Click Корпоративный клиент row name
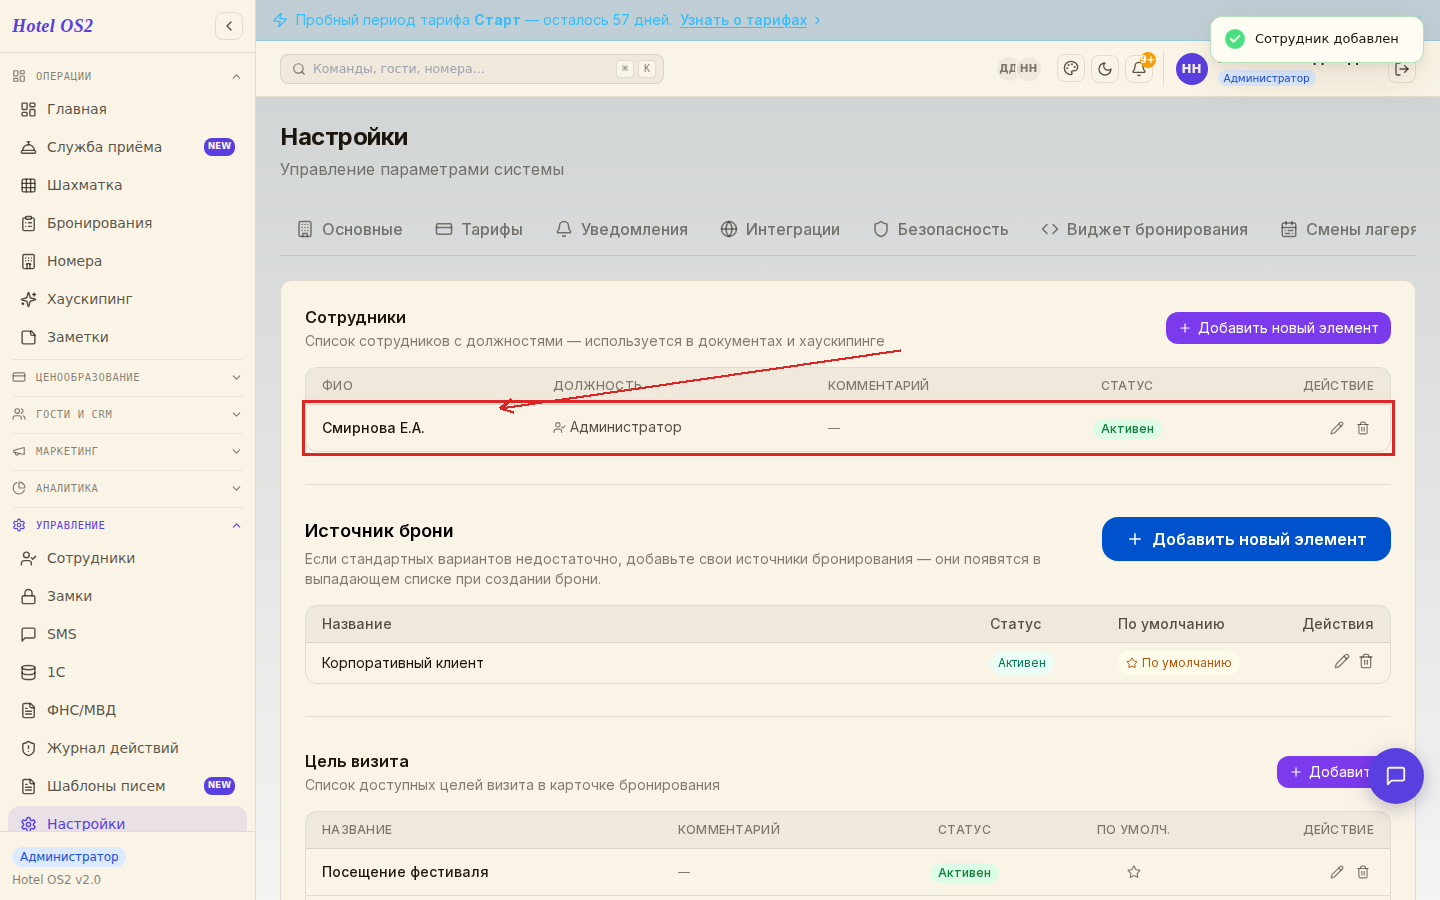Screen dimensions: 1440x900 pos(402,663)
